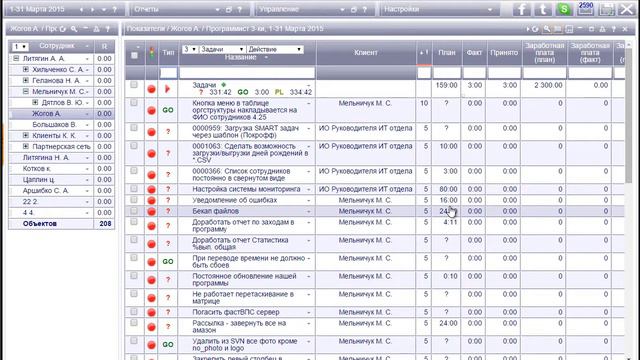Check the box for 0000959 Загрузка SMART задач
This screenshot has width=640, height=360.
pyautogui.click(x=134, y=128)
